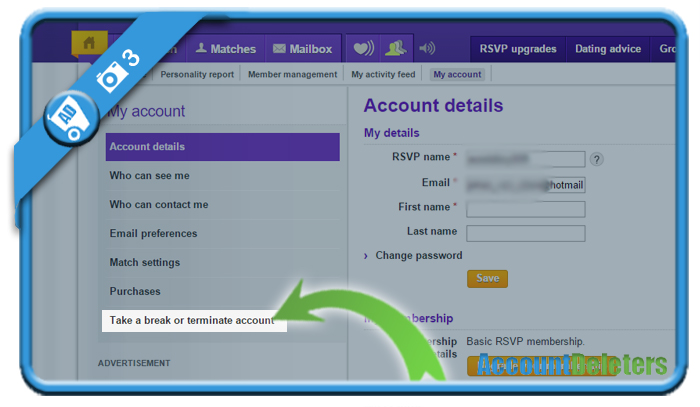700x407 pixels.
Task: Select Personality report sub-tab
Action: pos(197,75)
